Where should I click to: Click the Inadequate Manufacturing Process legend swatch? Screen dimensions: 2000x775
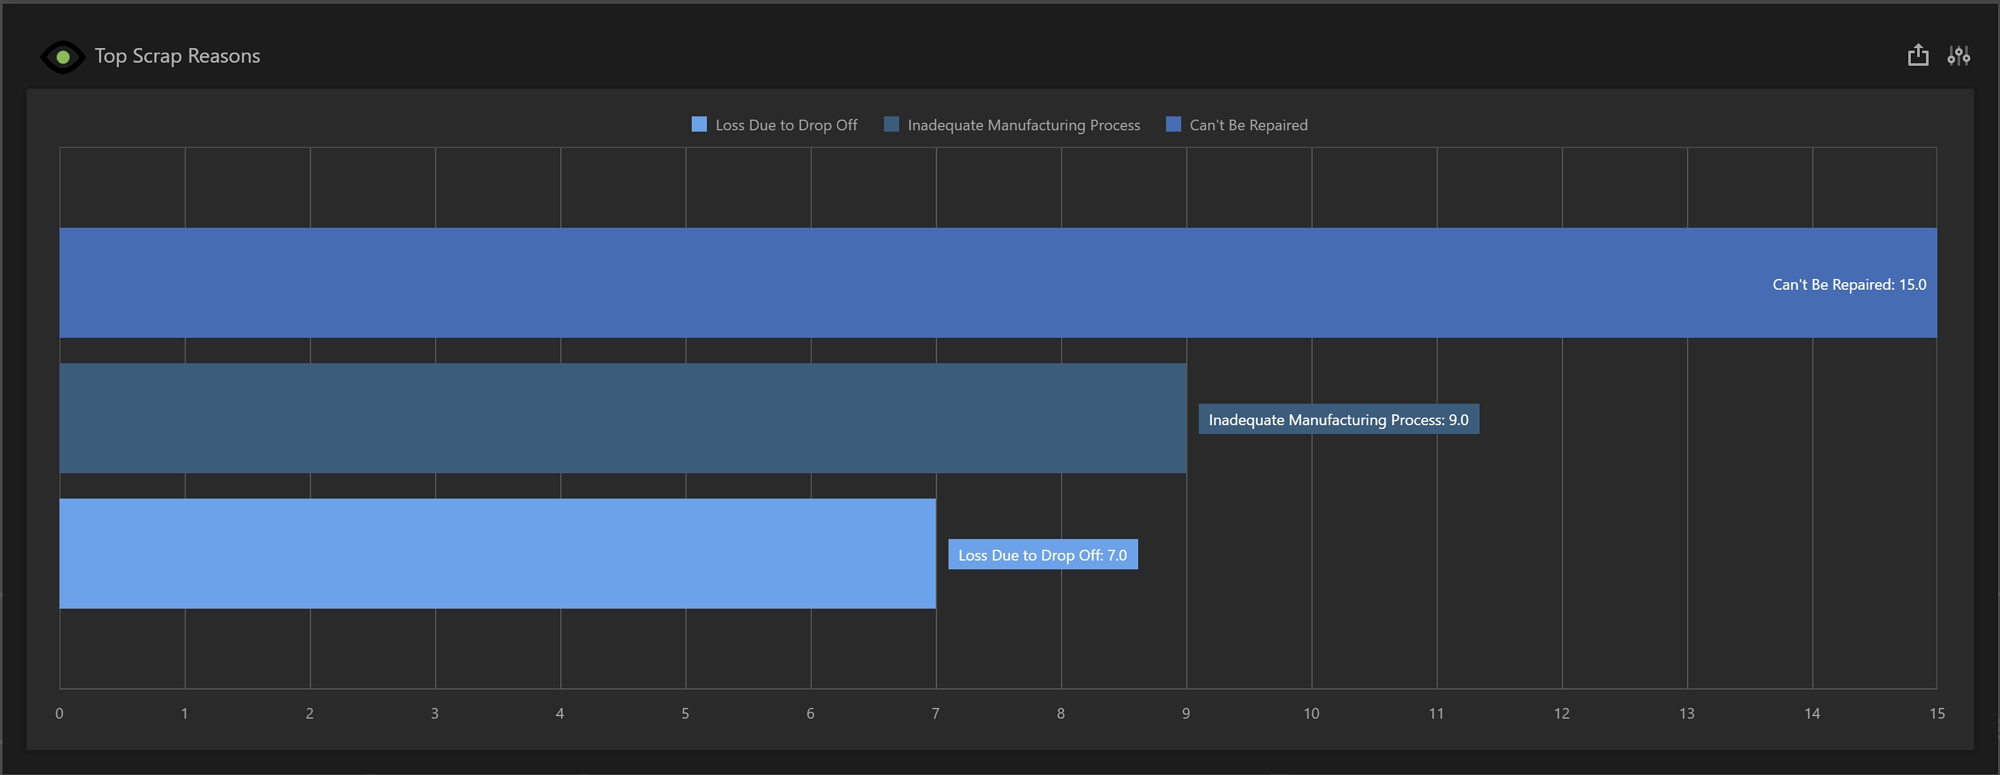click(891, 125)
